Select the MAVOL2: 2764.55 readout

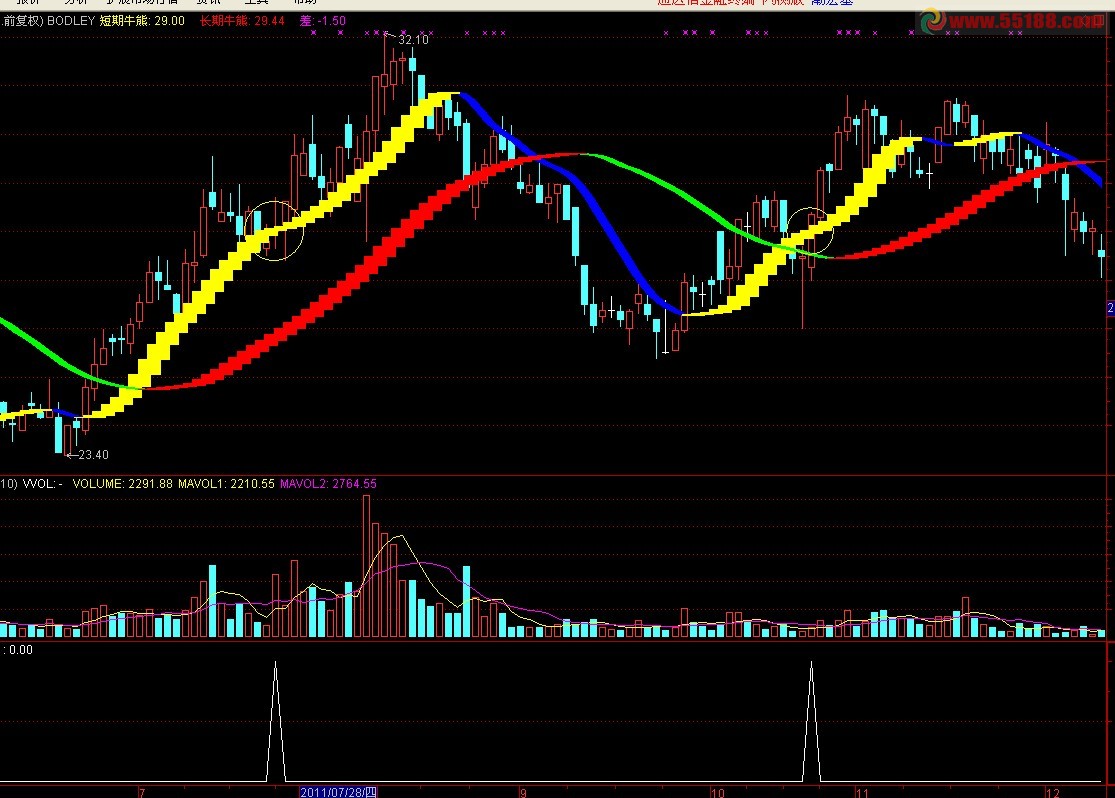pos(329,484)
